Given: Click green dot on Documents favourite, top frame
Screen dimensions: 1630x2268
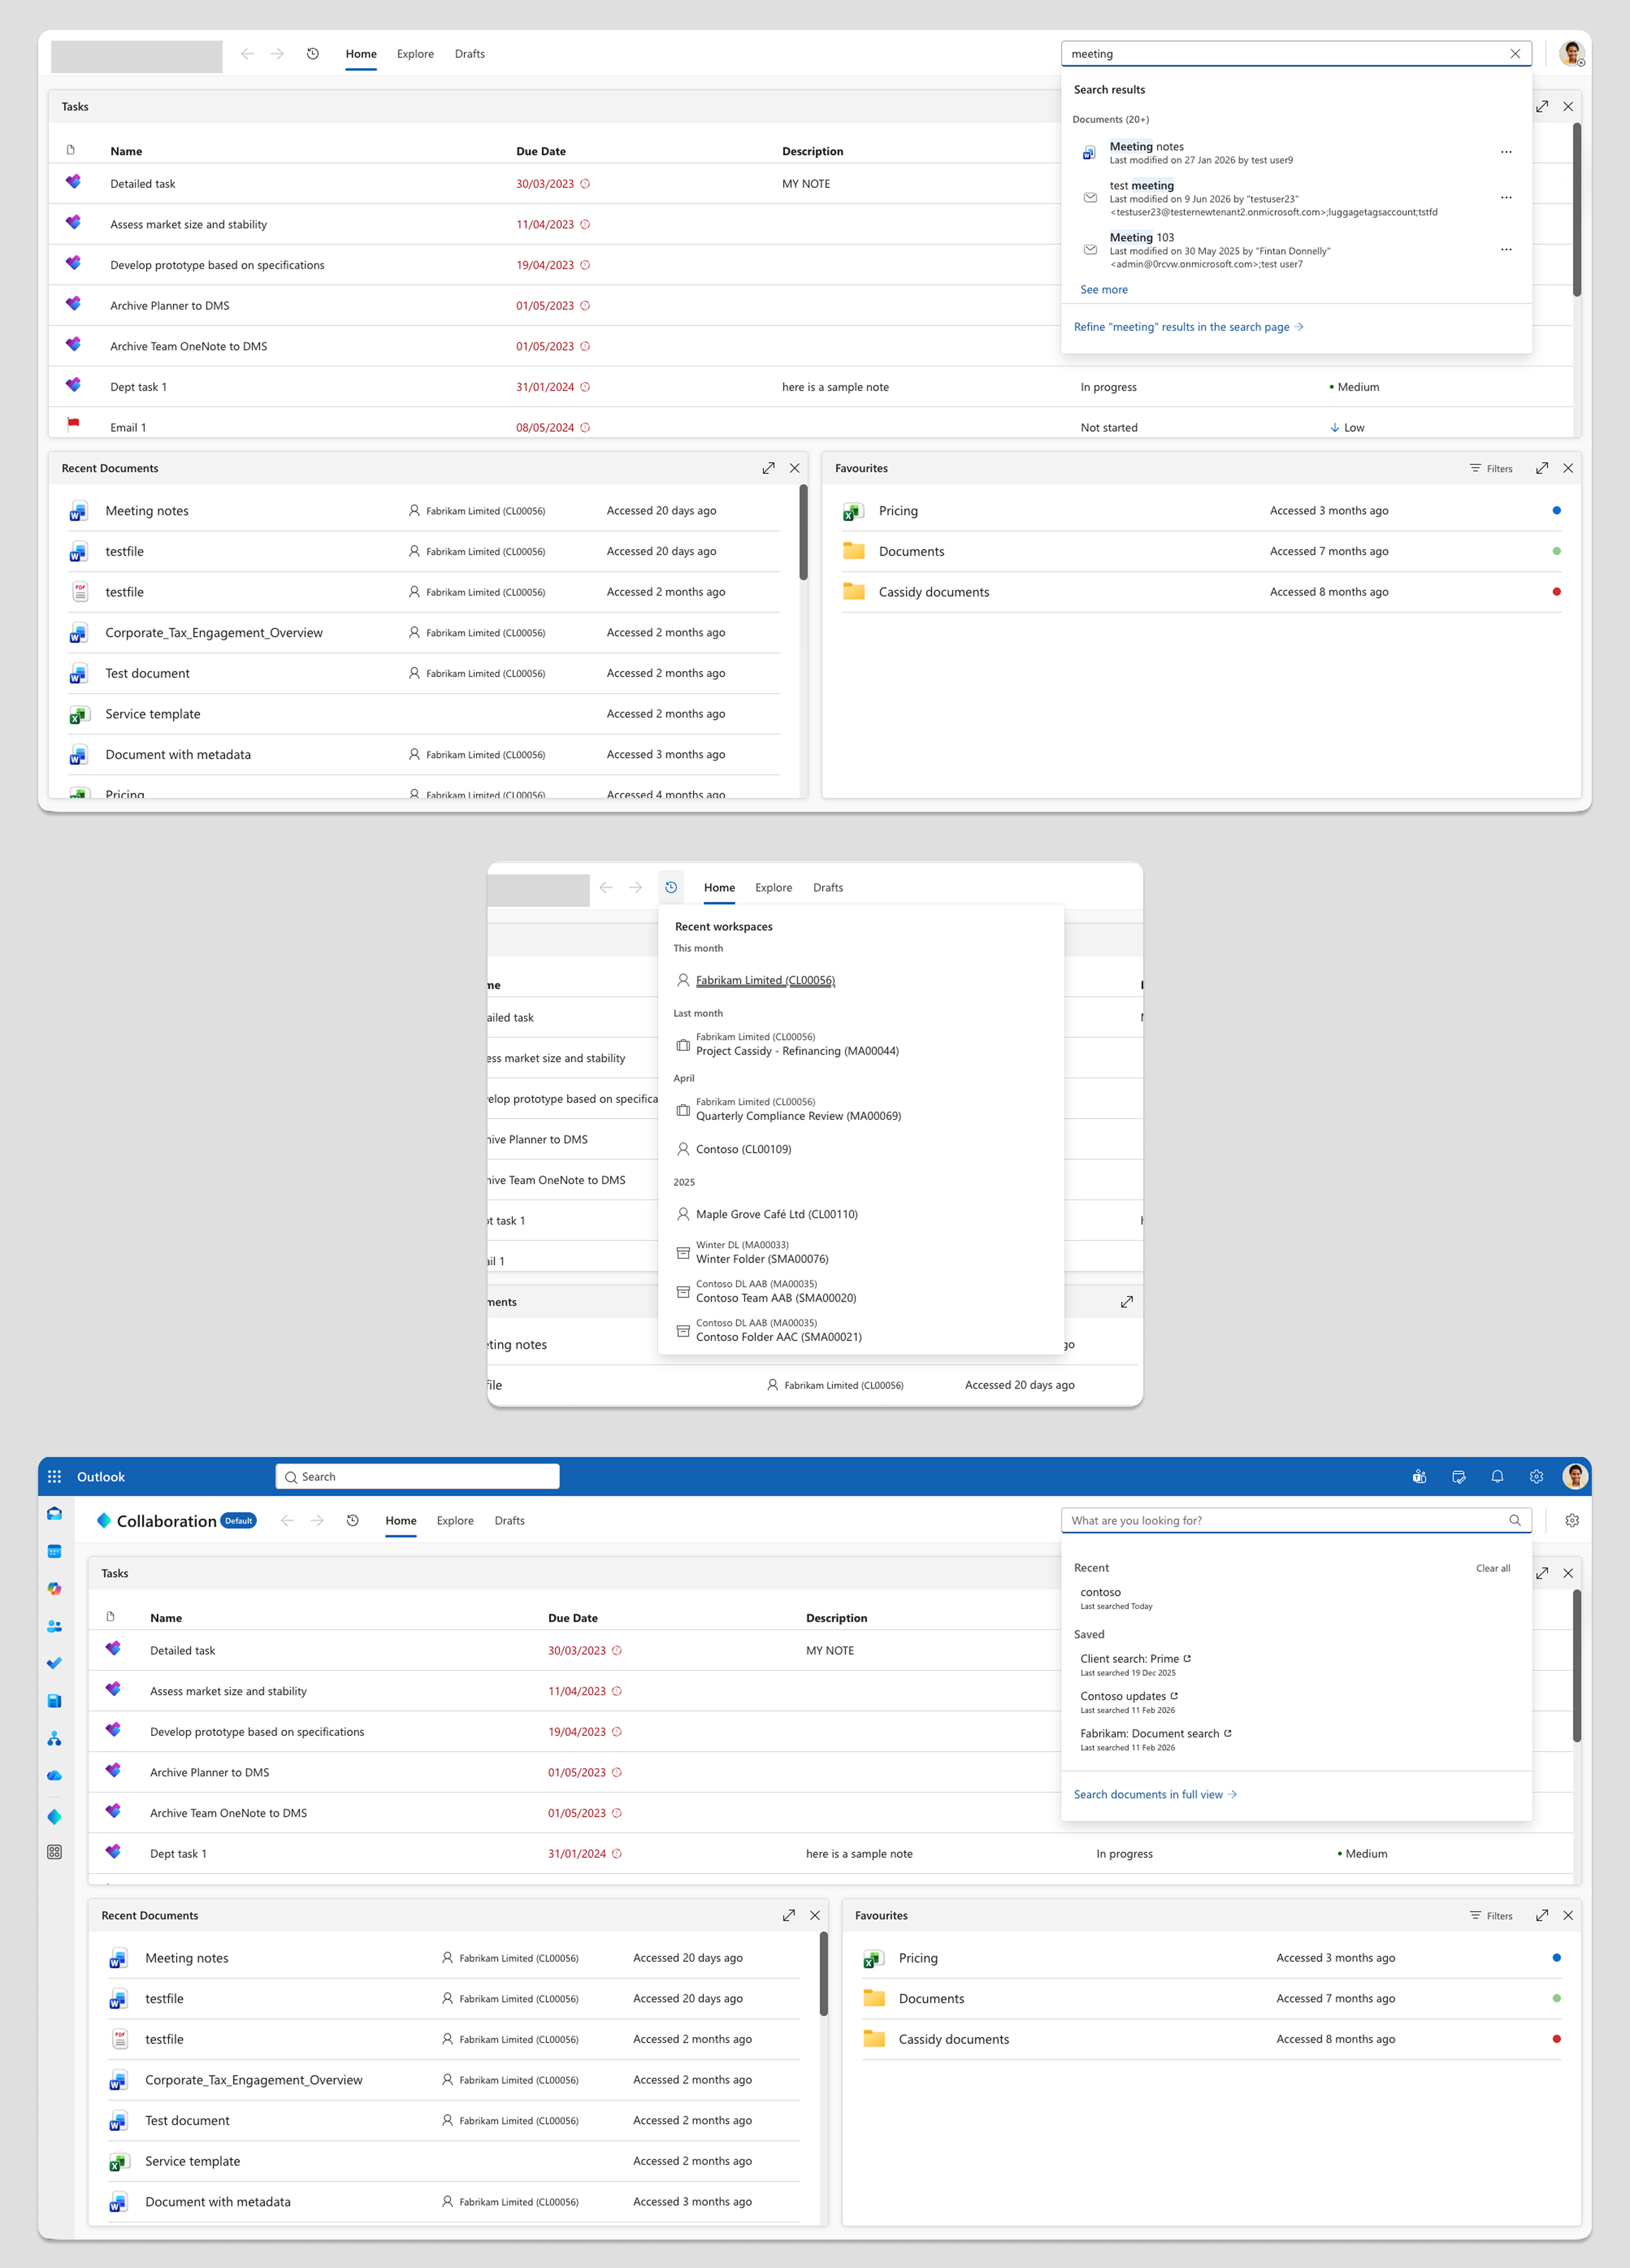Looking at the screenshot, I should tap(1556, 551).
